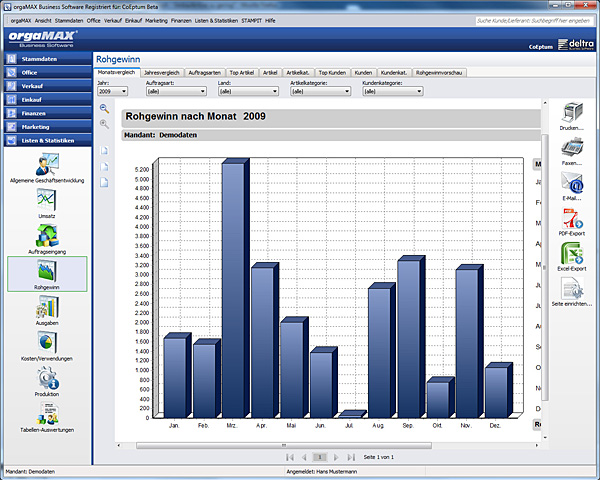The image size is (600, 480).
Task: Expand Einkauf sidebar section
Action: point(48,100)
